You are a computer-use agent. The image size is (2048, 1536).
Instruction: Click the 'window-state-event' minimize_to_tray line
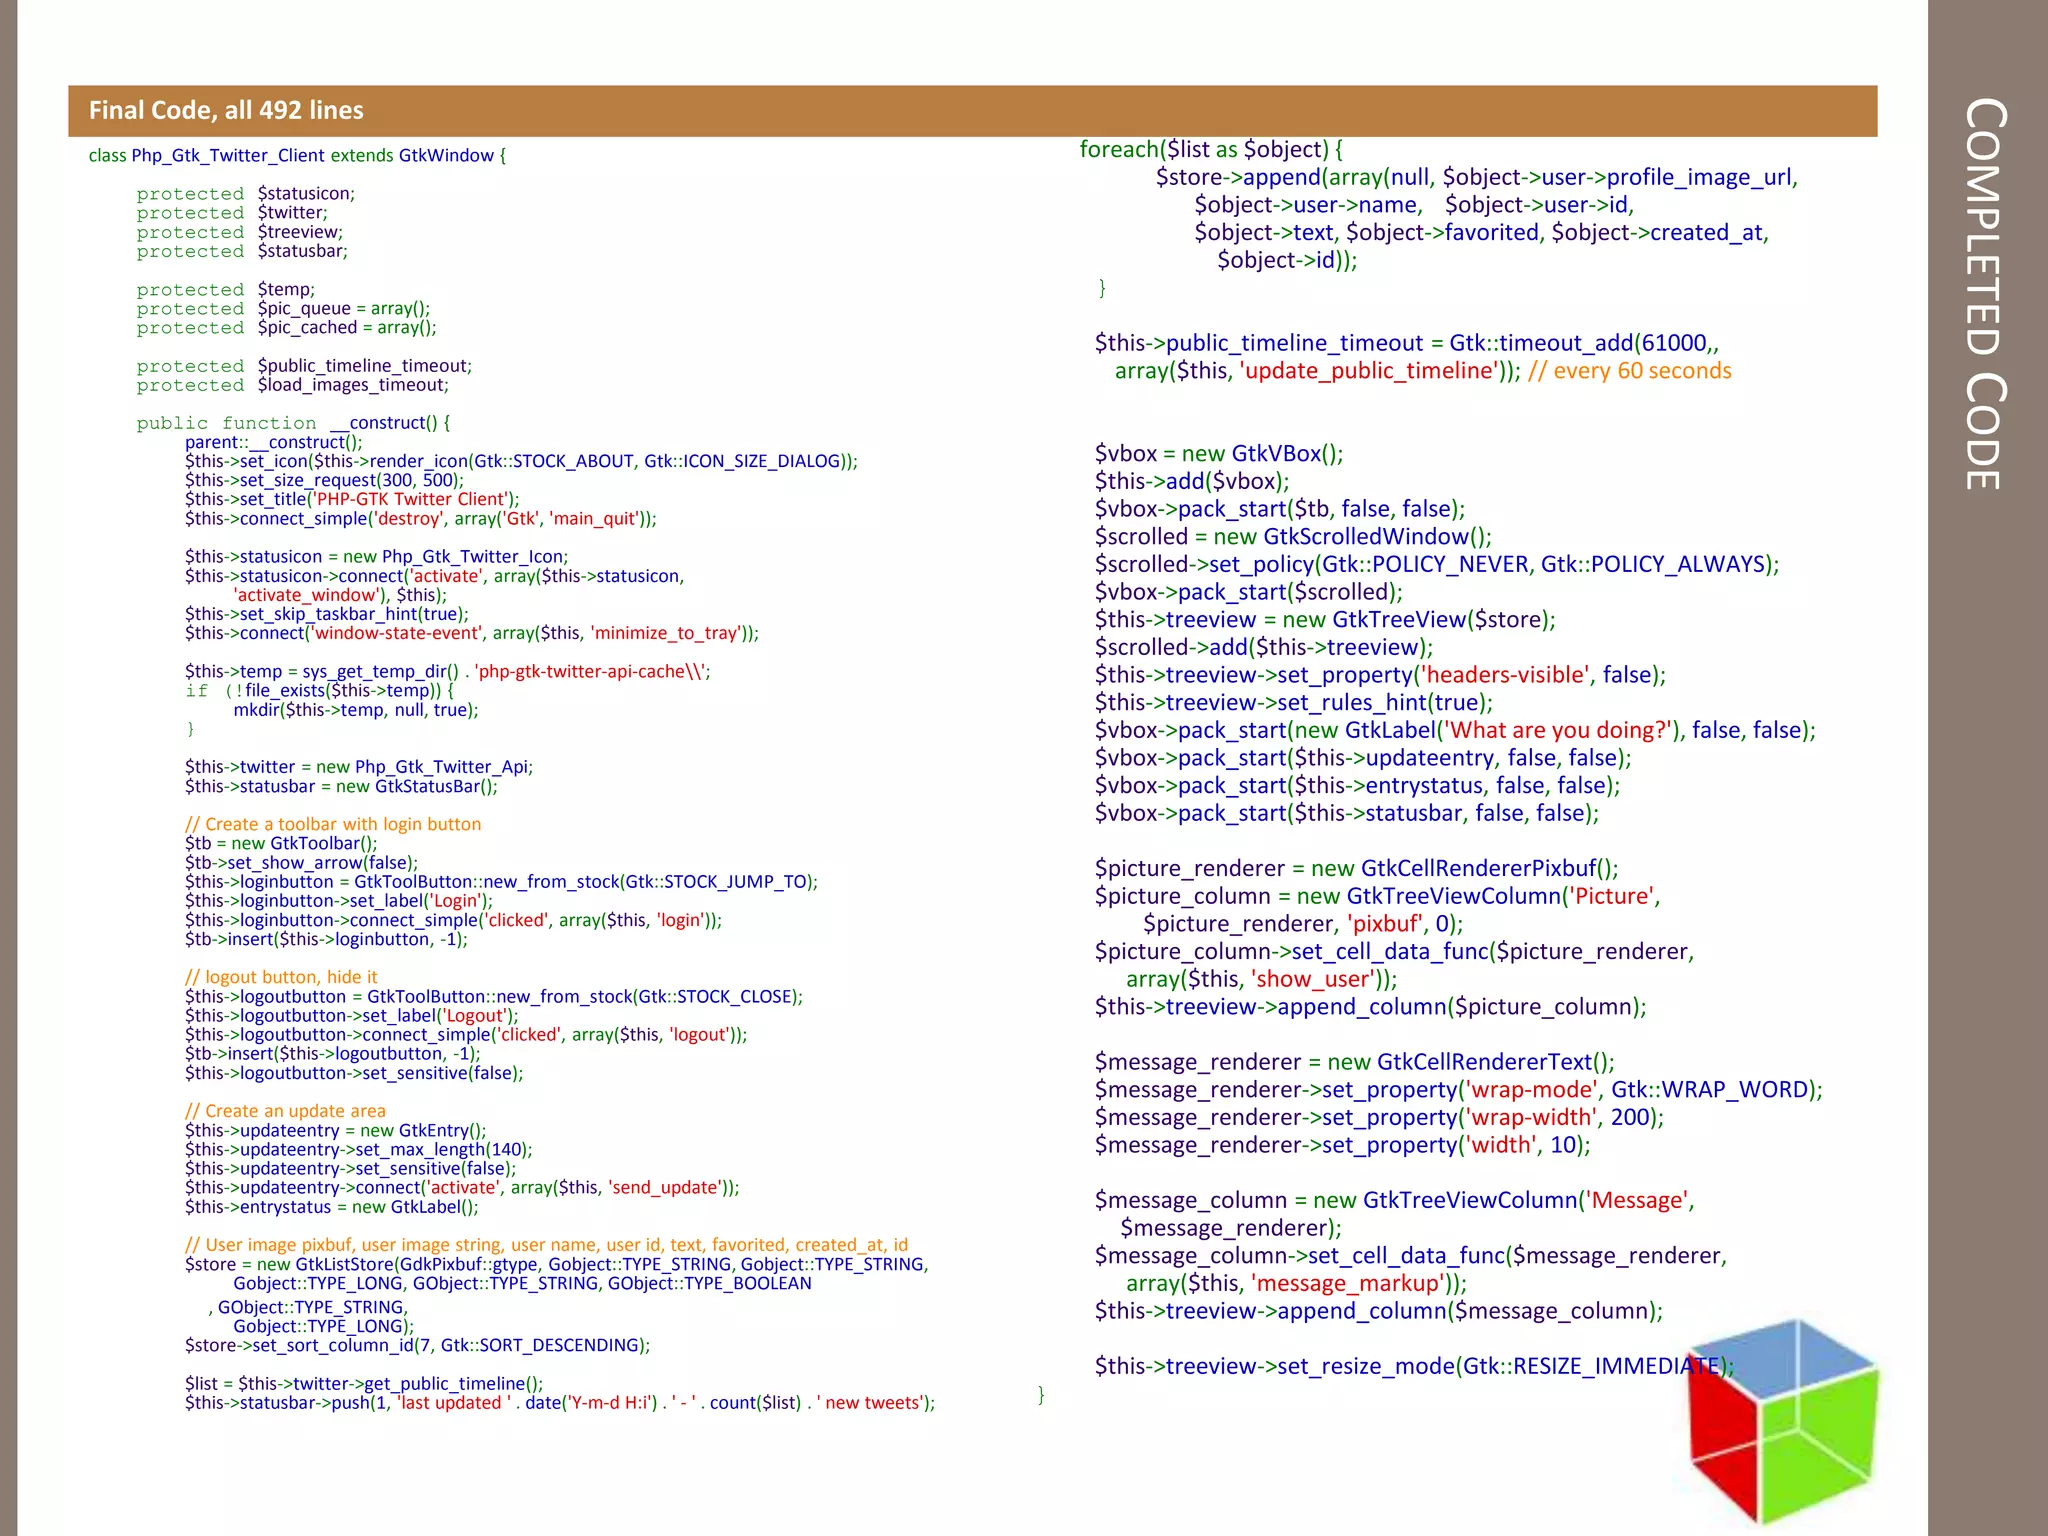(472, 633)
